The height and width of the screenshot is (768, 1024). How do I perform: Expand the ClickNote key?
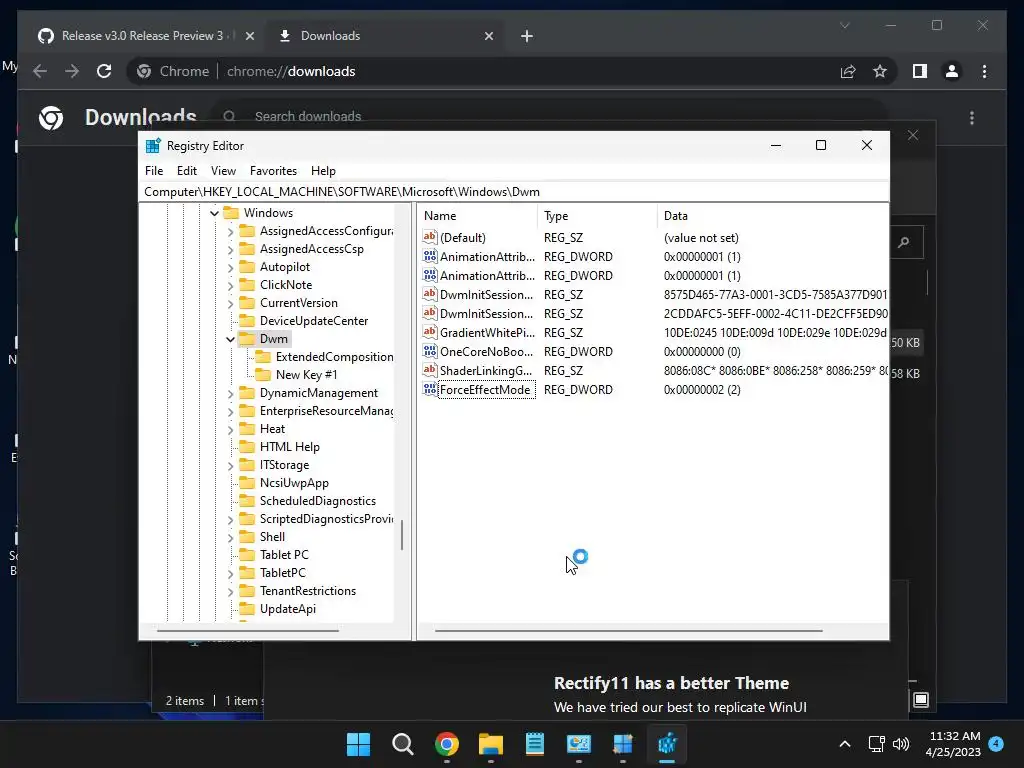[230, 285]
